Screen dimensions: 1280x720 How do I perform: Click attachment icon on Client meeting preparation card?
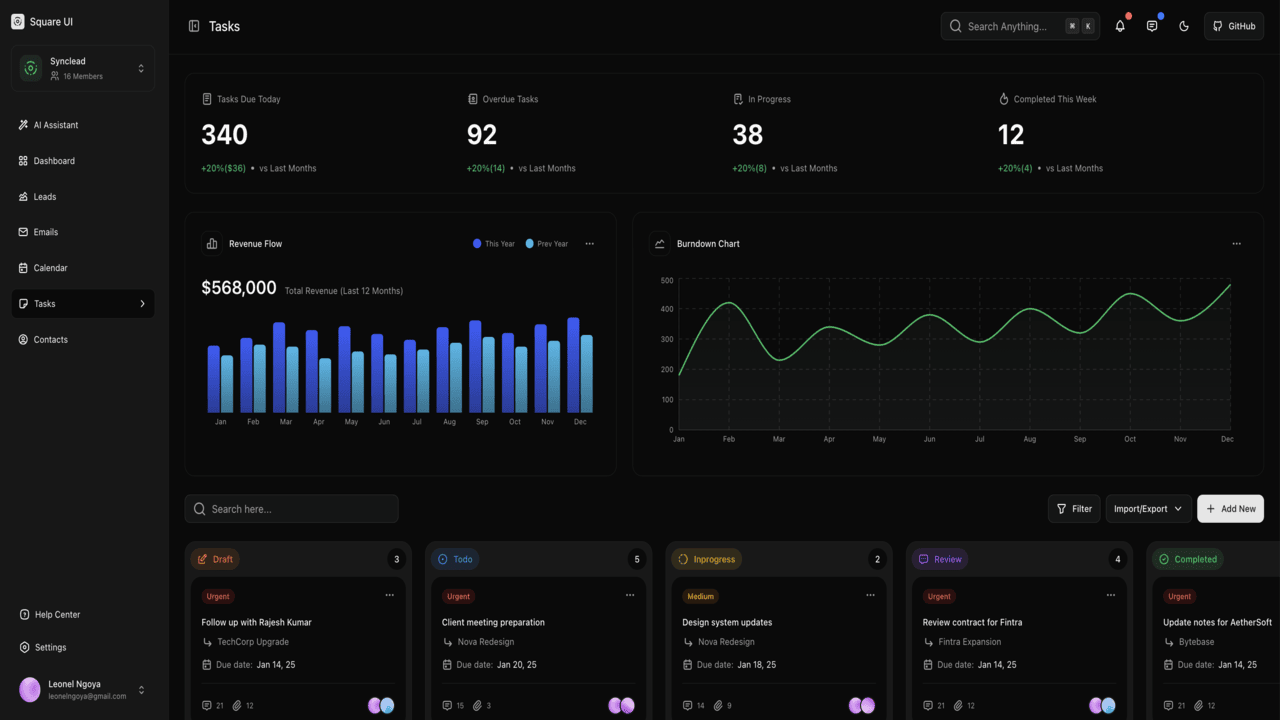477,706
